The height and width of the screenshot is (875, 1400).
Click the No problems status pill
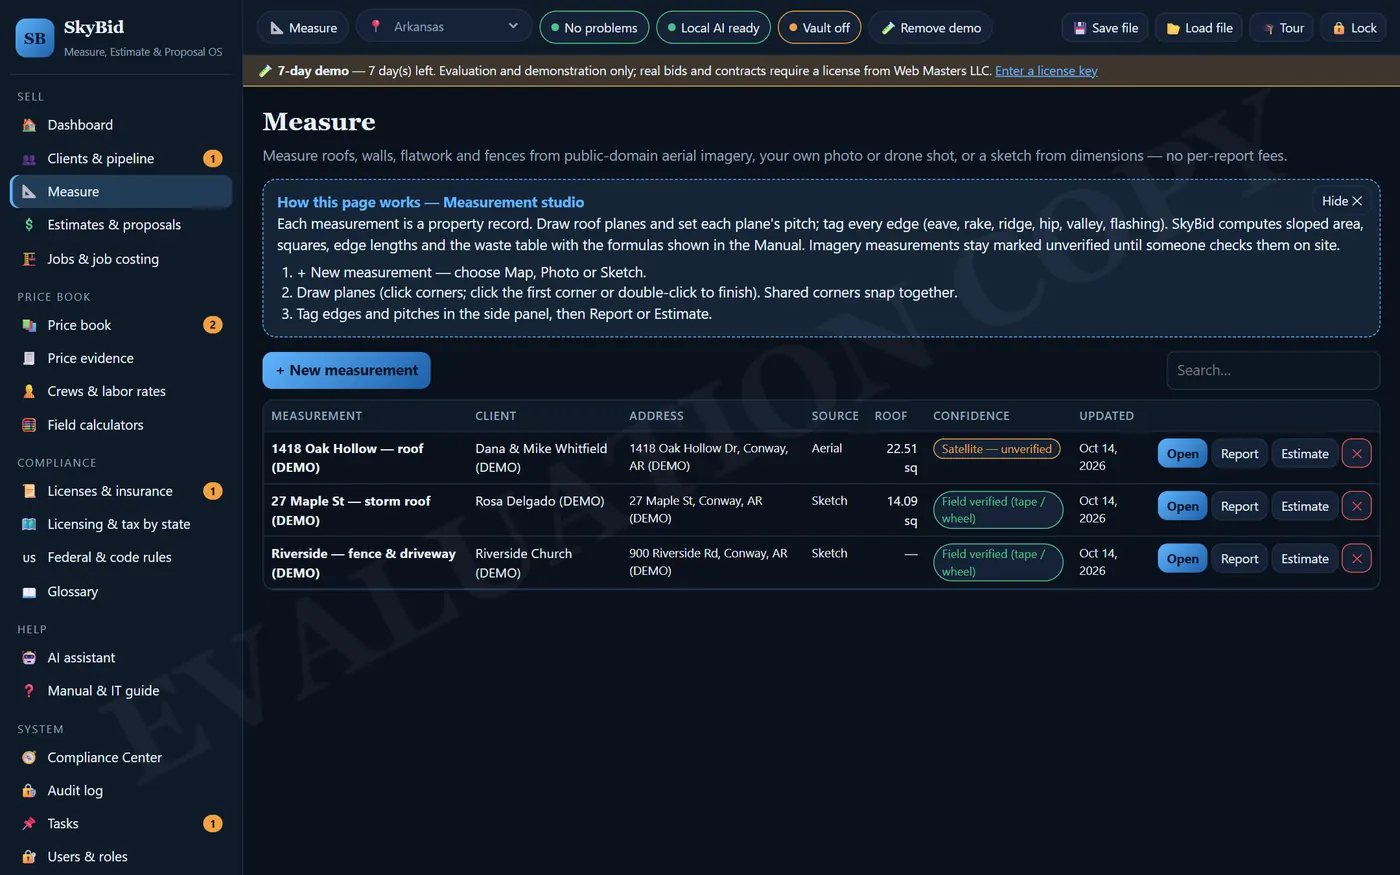coord(594,28)
